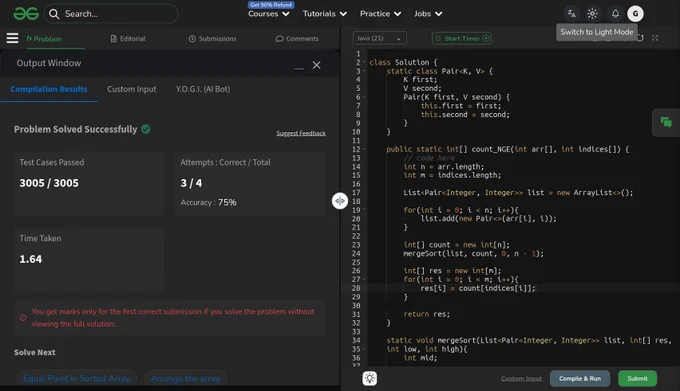
Task: Switch to the Problem tab
Action: coord(44,39)
